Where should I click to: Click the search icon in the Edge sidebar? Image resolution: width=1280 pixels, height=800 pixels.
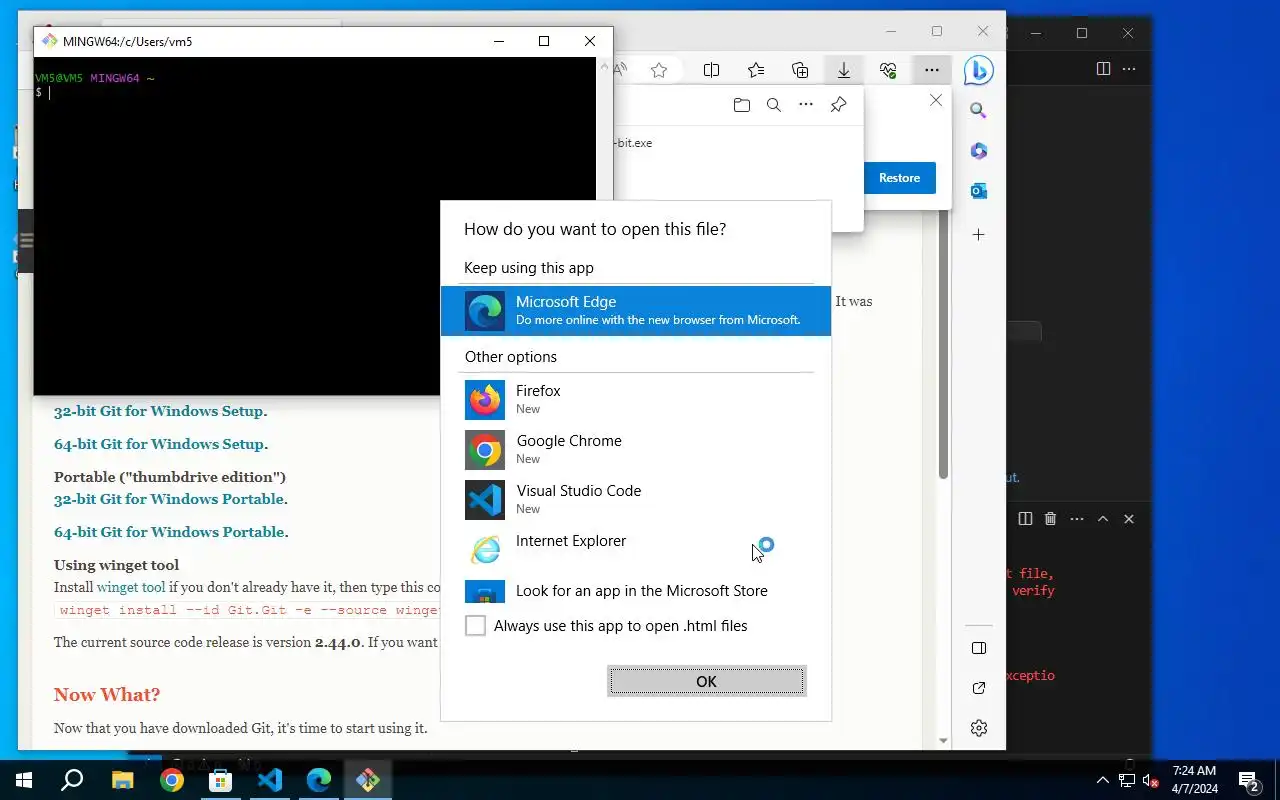pos(978,110)
